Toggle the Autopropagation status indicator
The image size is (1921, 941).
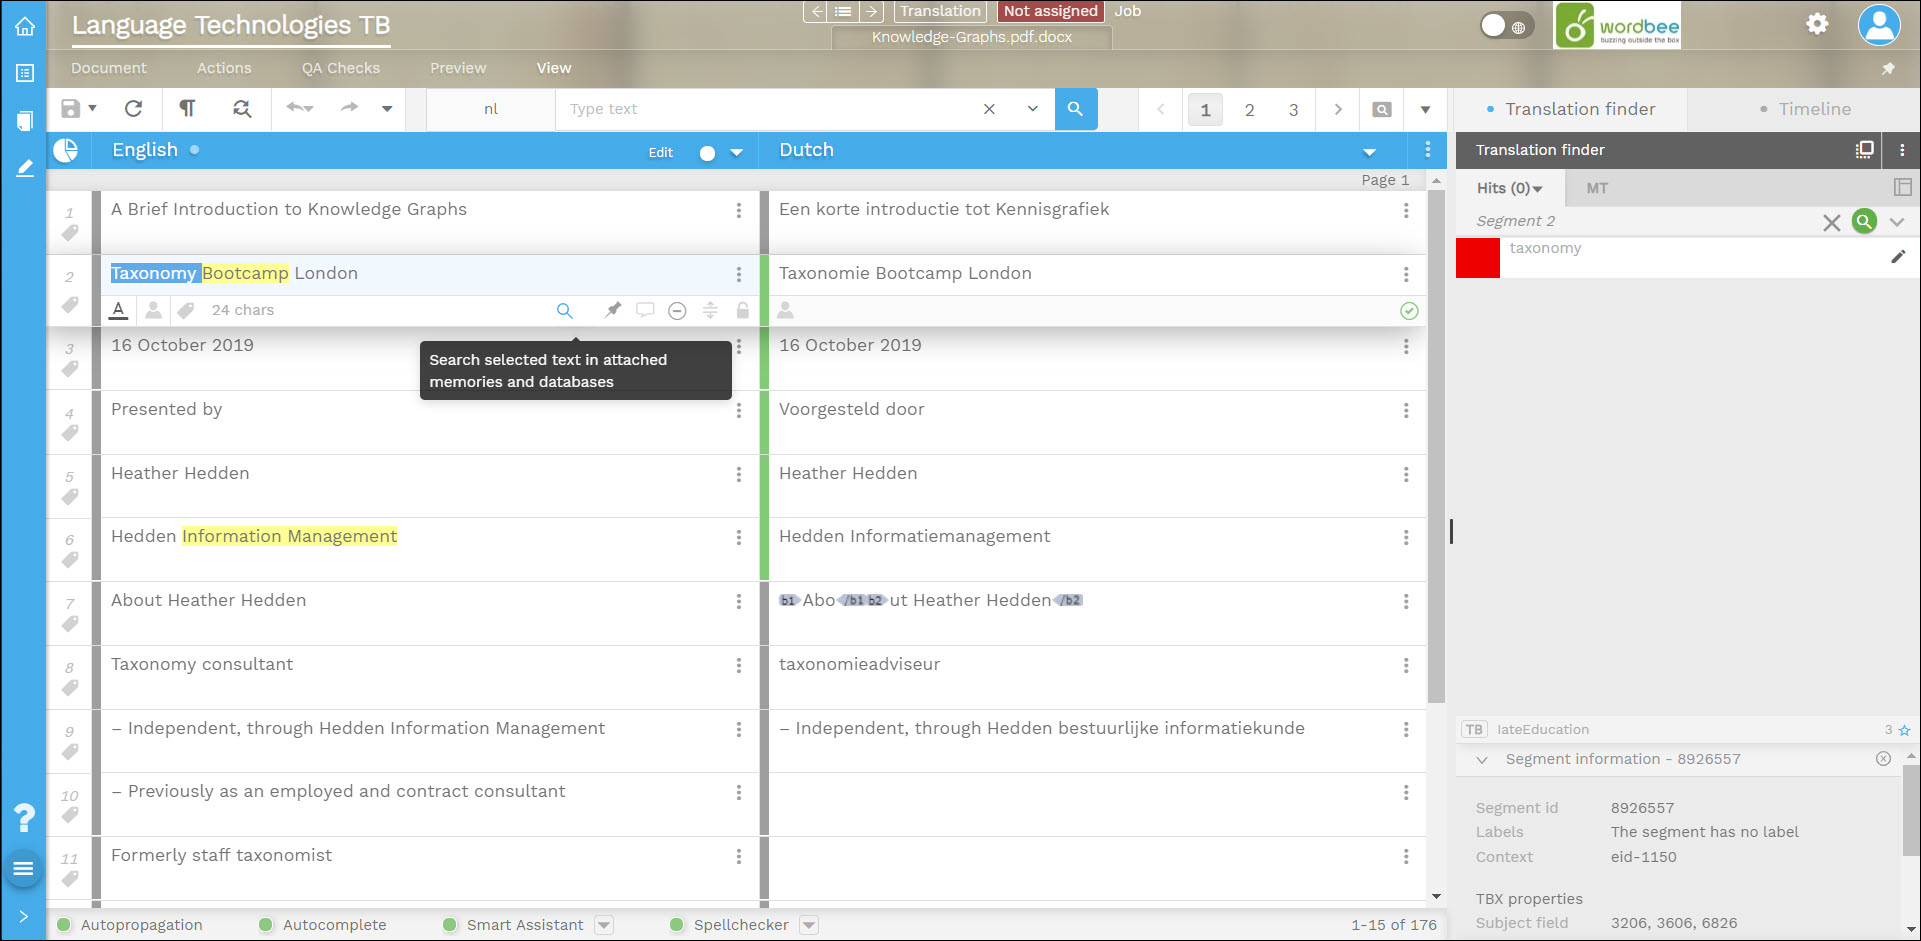[64, 925]
